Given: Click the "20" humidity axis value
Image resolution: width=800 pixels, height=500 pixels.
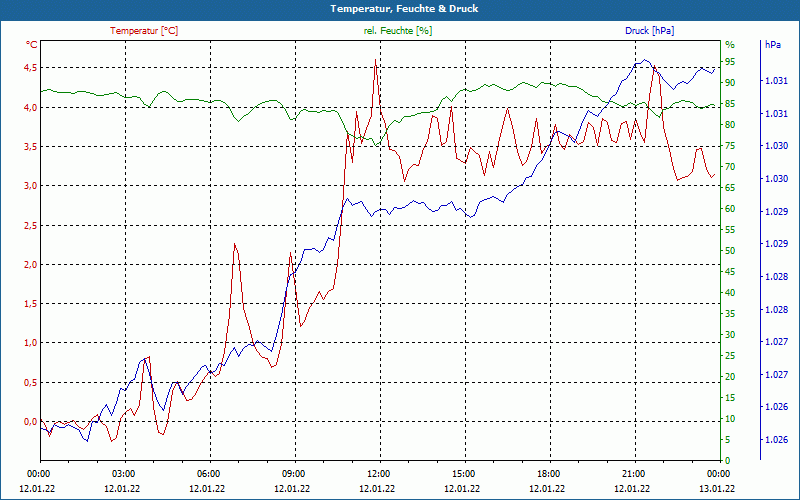Looking at the screenshot, I should (x=730, y=377).
